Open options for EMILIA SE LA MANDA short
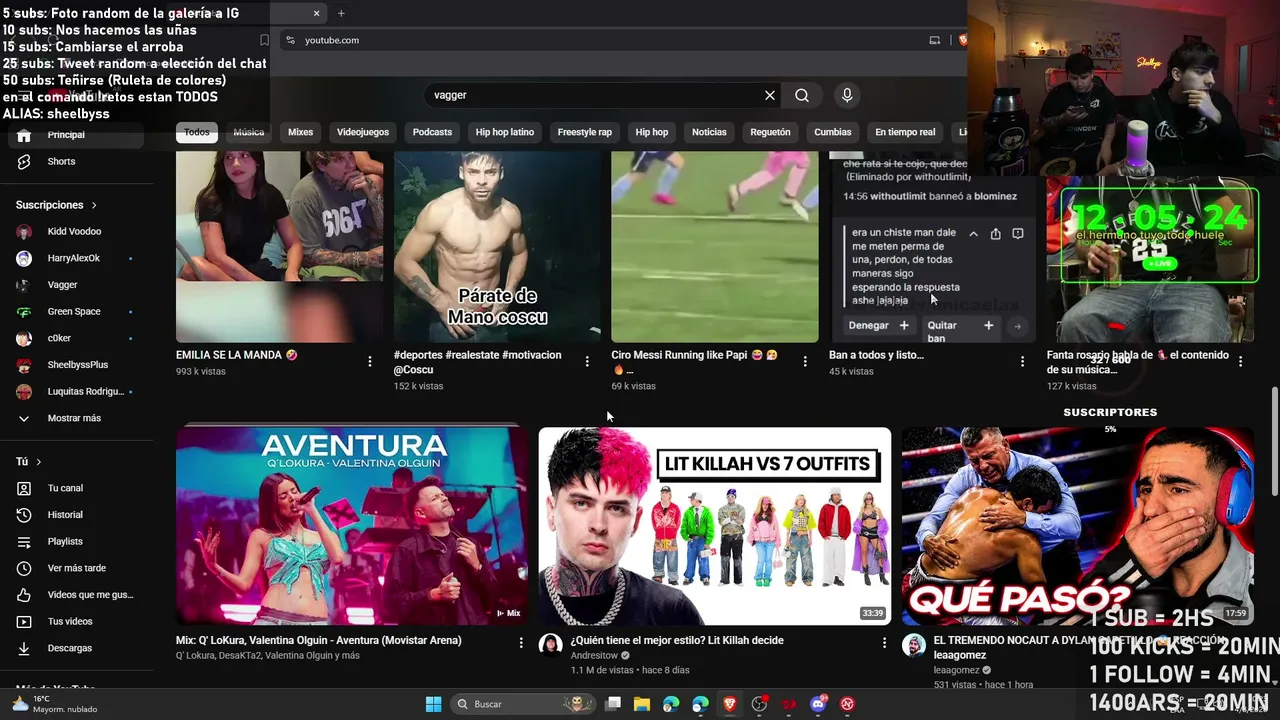 coord(370,361)
